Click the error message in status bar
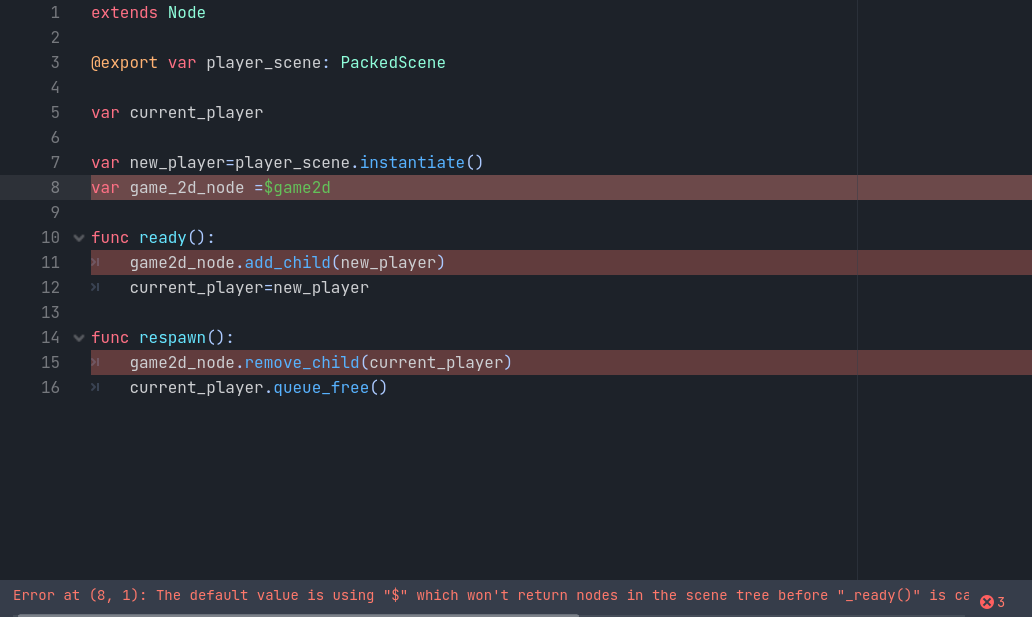This screenshot has height=617, width=1032. 491,595
